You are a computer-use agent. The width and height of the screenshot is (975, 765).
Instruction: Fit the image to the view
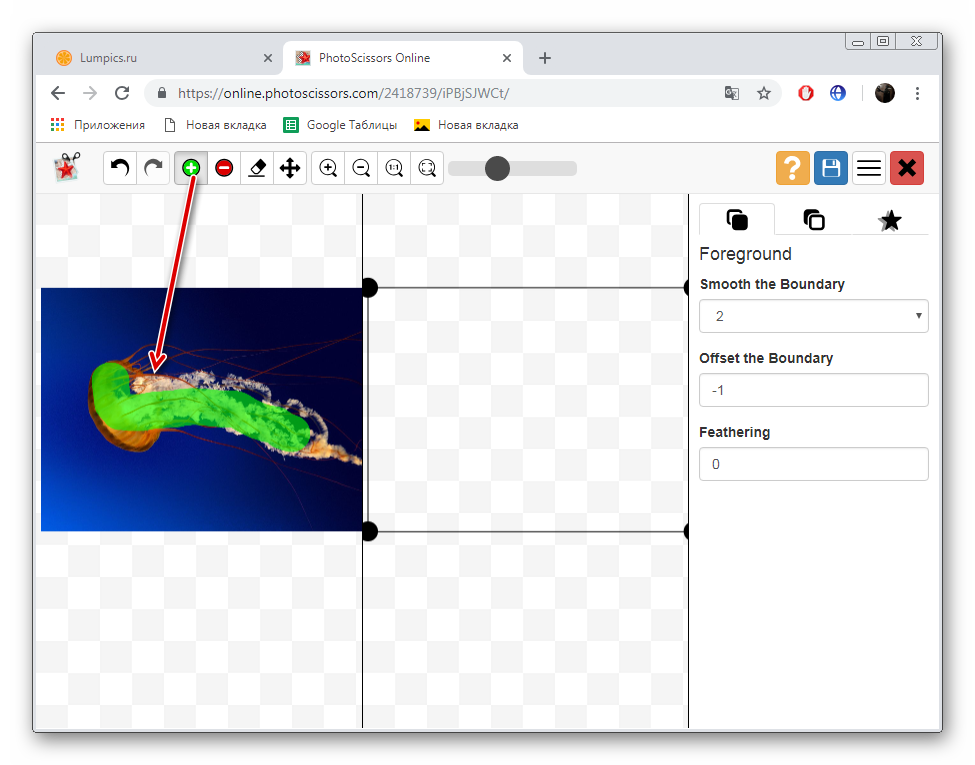click(x=427, y=168)
